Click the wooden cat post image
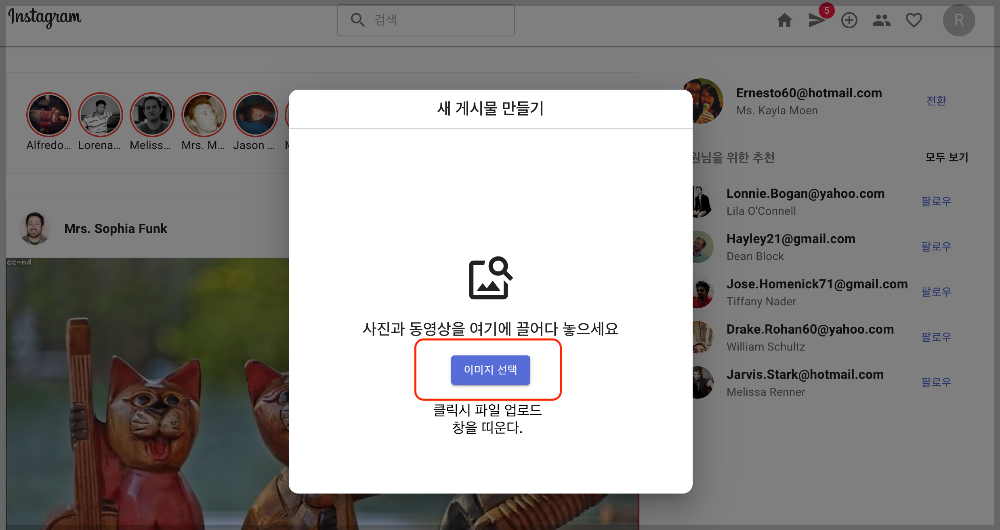 pyautogui.click(x=147, y=394)
